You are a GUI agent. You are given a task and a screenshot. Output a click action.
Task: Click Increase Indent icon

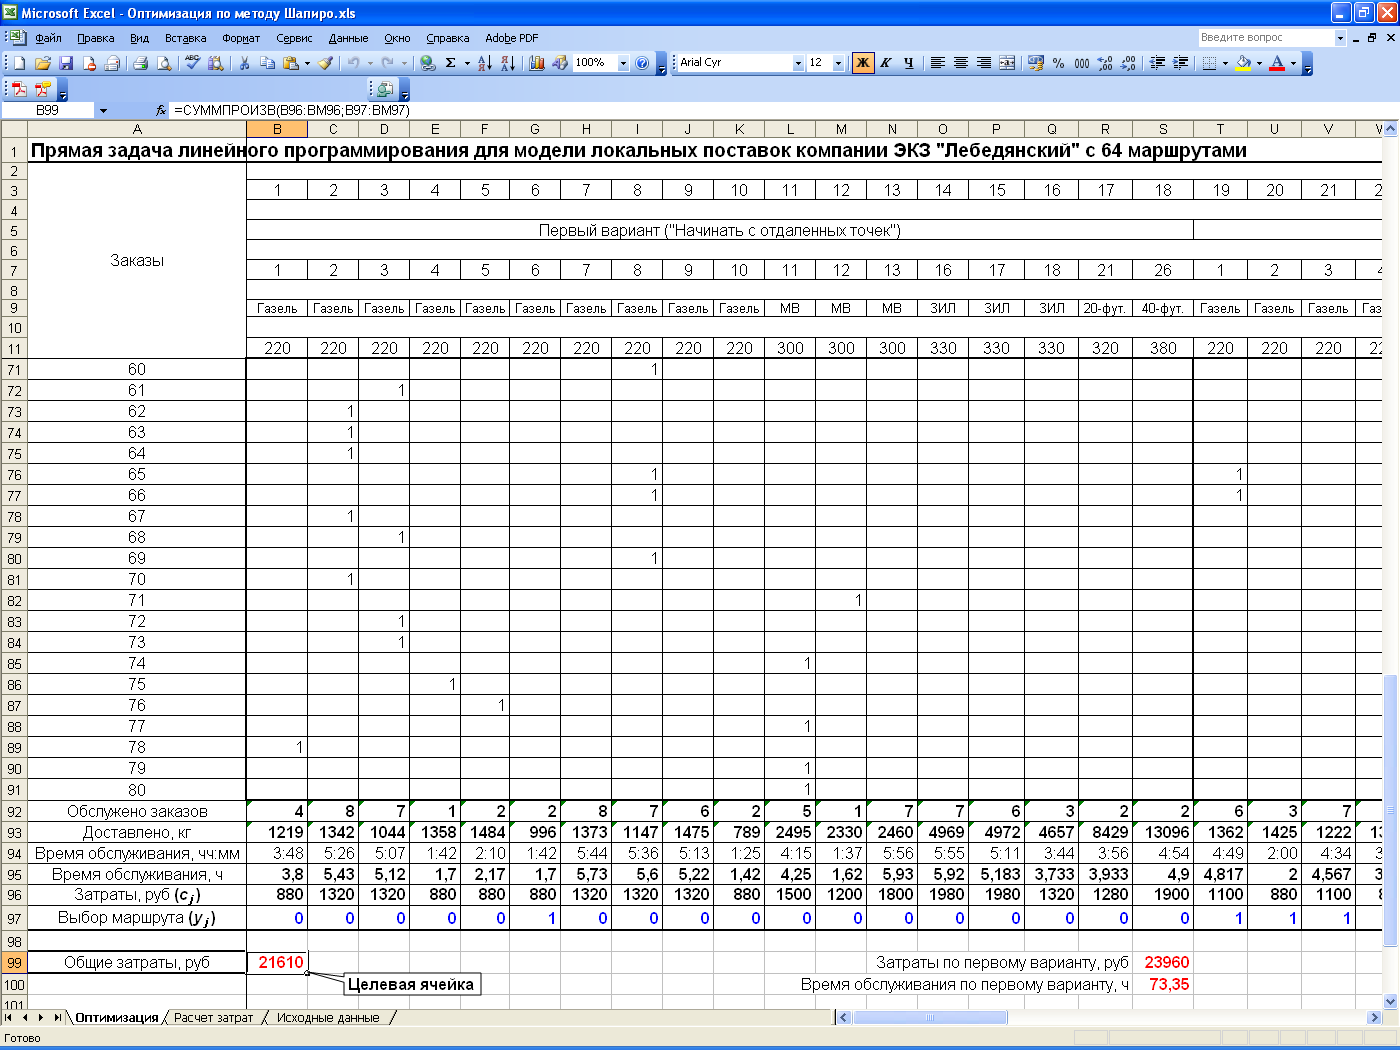[1181, 63]
